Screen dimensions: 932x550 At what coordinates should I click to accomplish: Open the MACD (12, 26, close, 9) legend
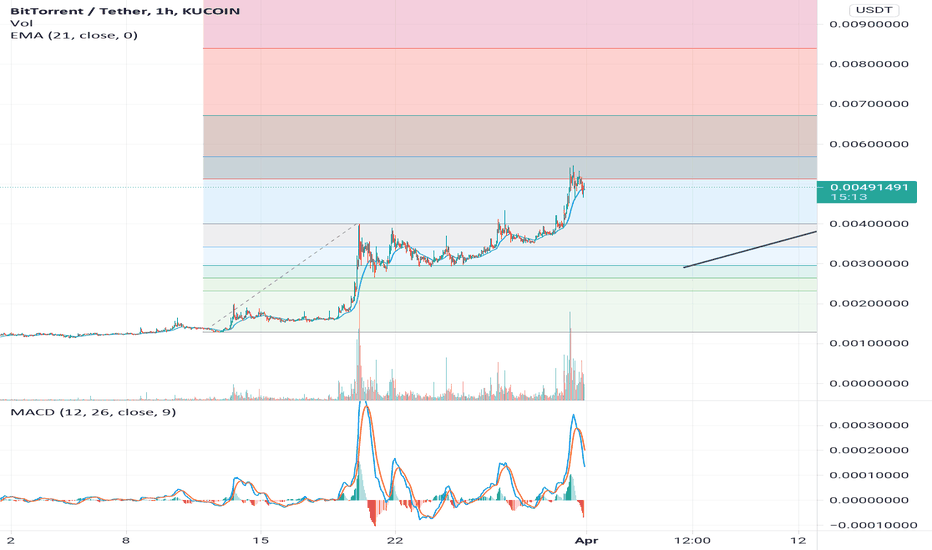pos(93,412)
